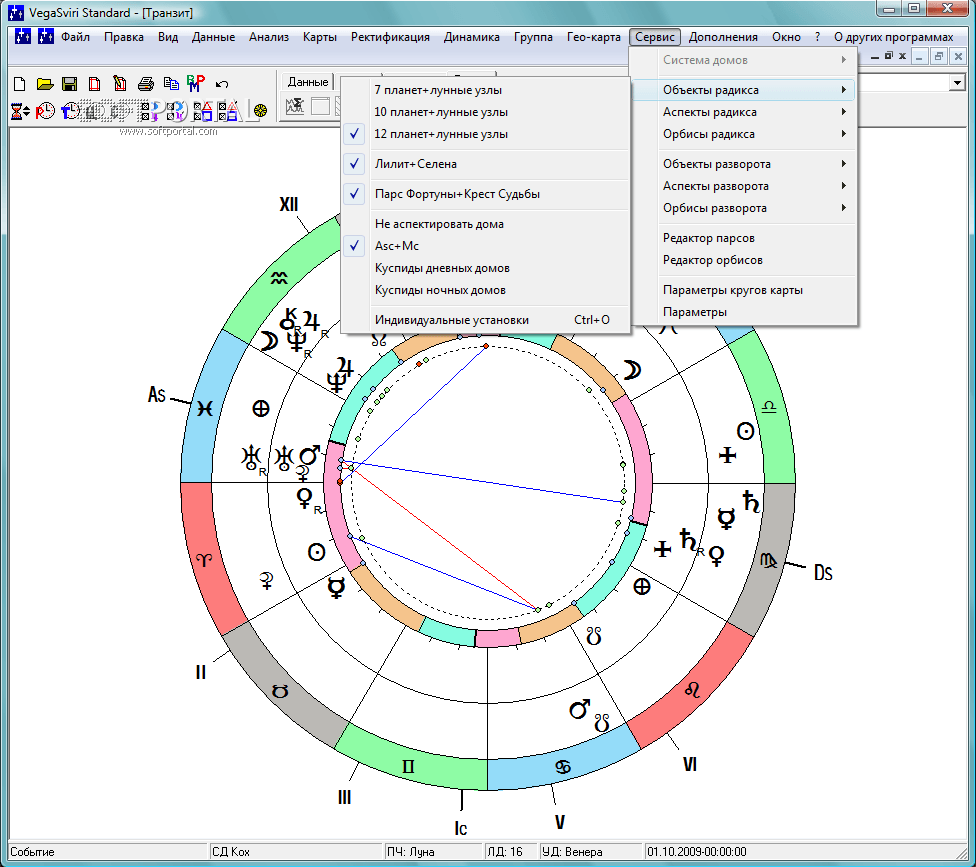The width and height of the screenshot is (976, 867).
Task: Open the Правка menu
Action: [124, 37]
